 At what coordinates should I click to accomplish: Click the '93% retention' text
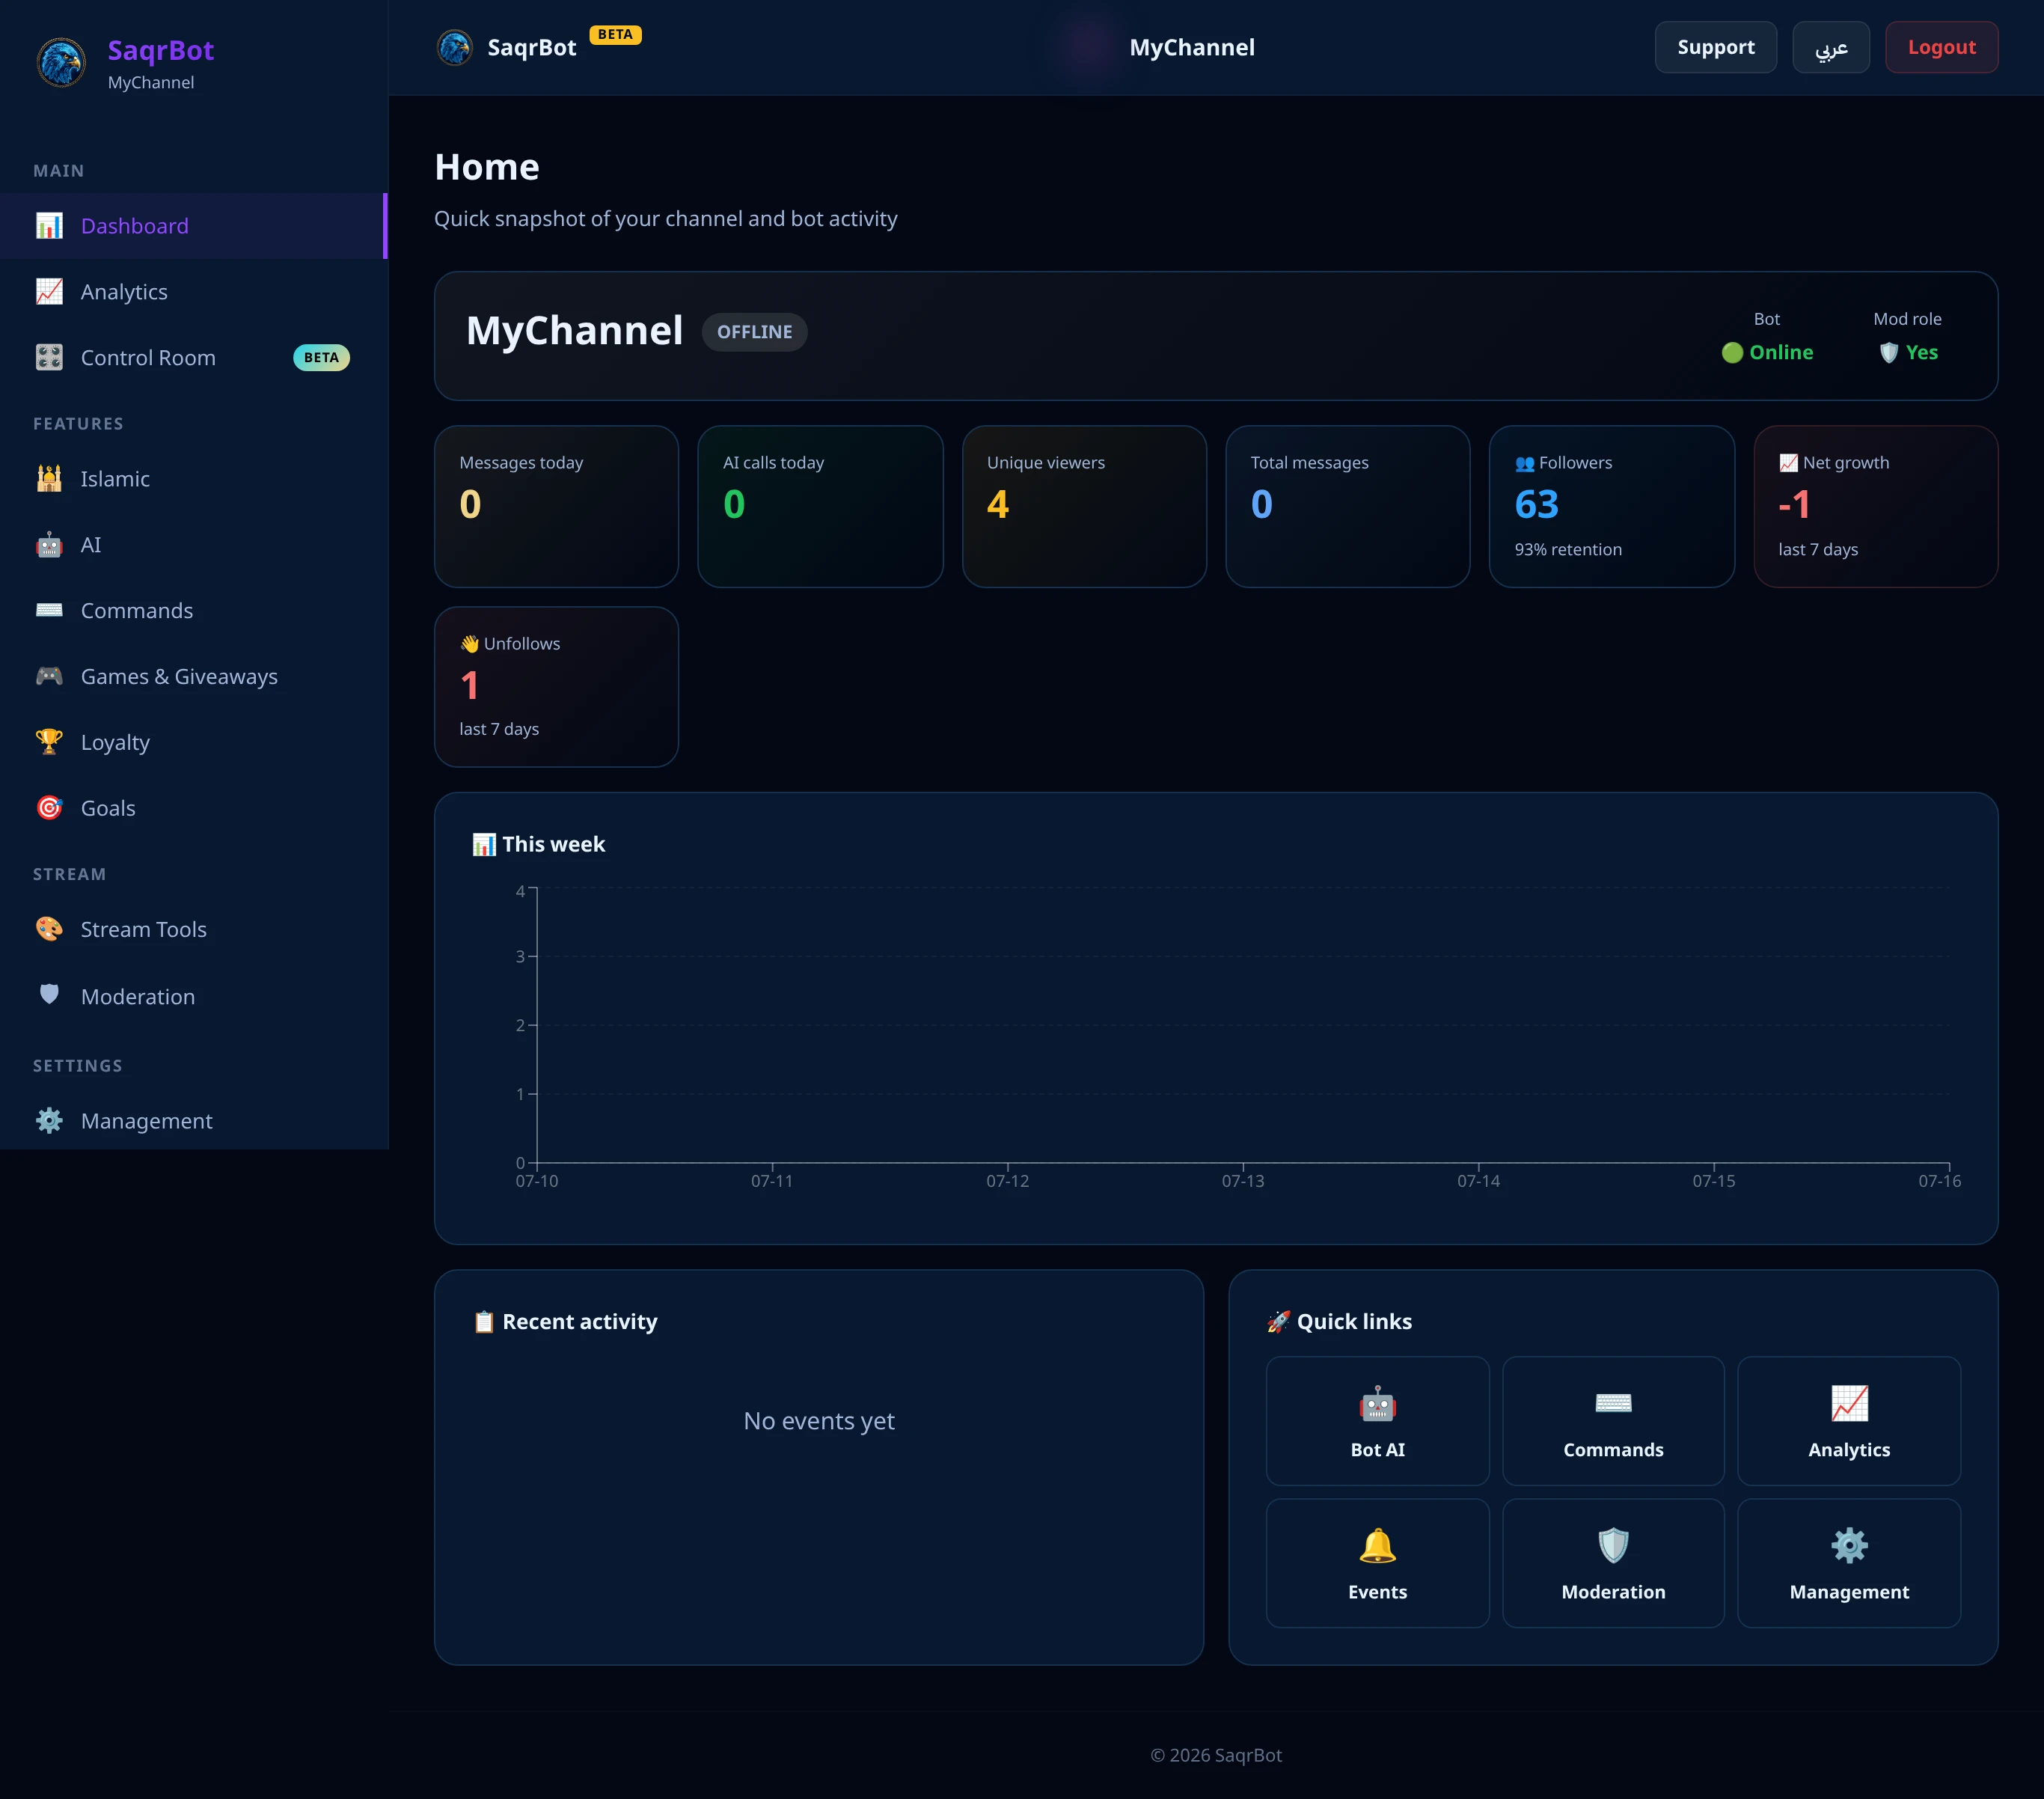coord(1568,550)
